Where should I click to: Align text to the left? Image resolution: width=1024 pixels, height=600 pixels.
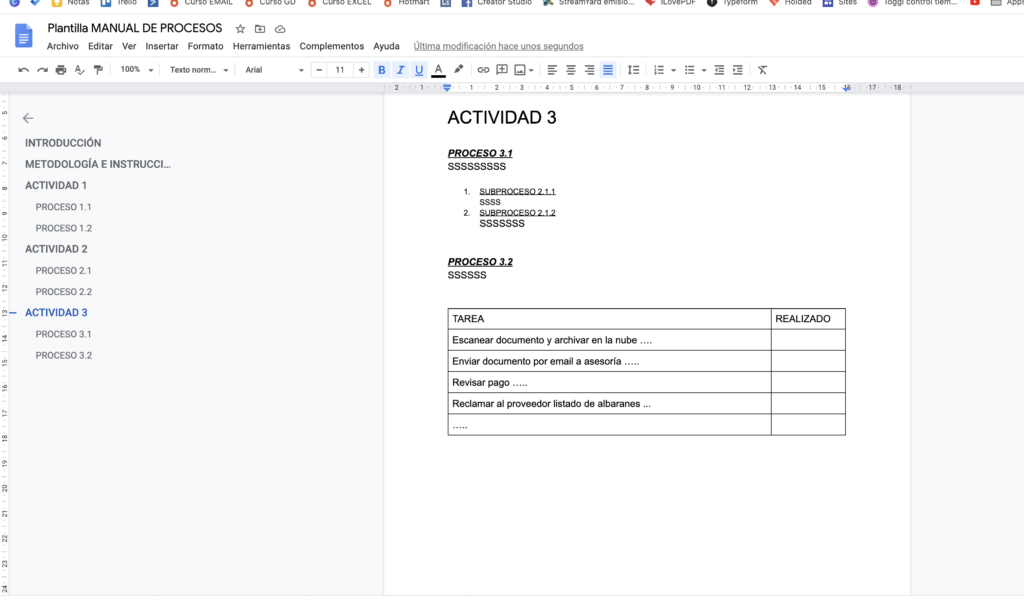[552, 70]
